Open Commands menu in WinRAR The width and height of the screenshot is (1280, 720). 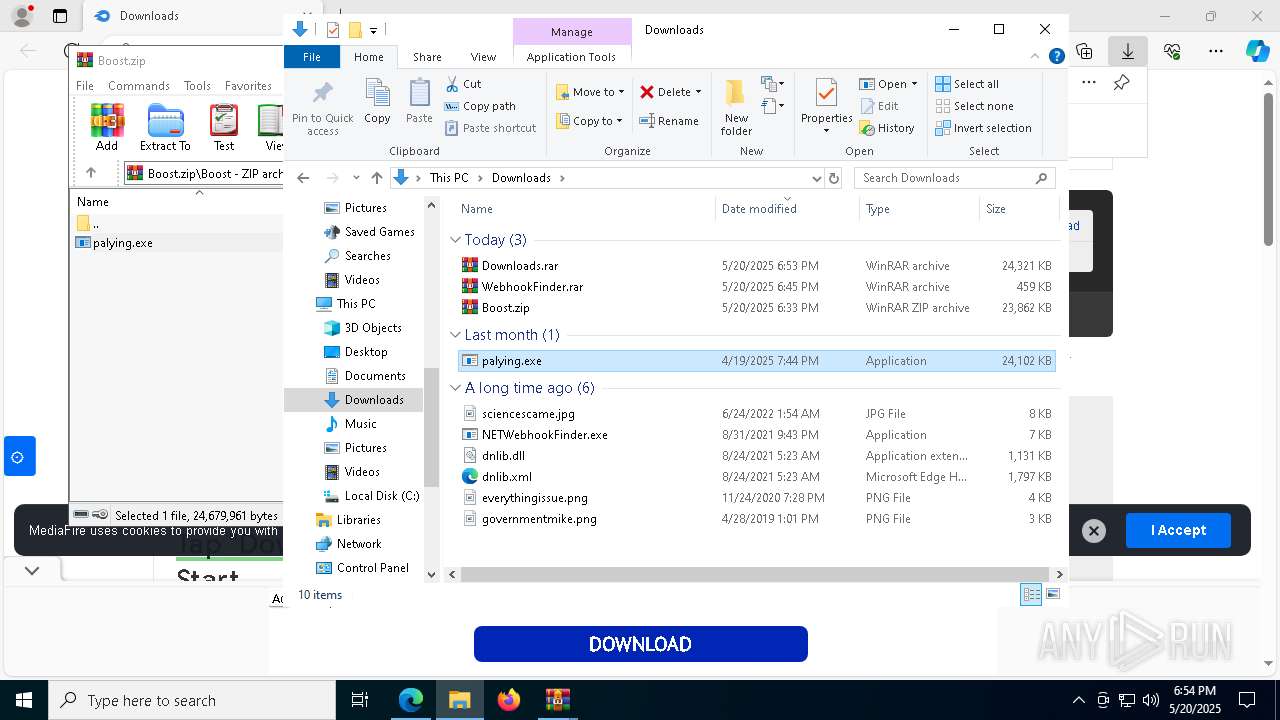tap(139, 86)
